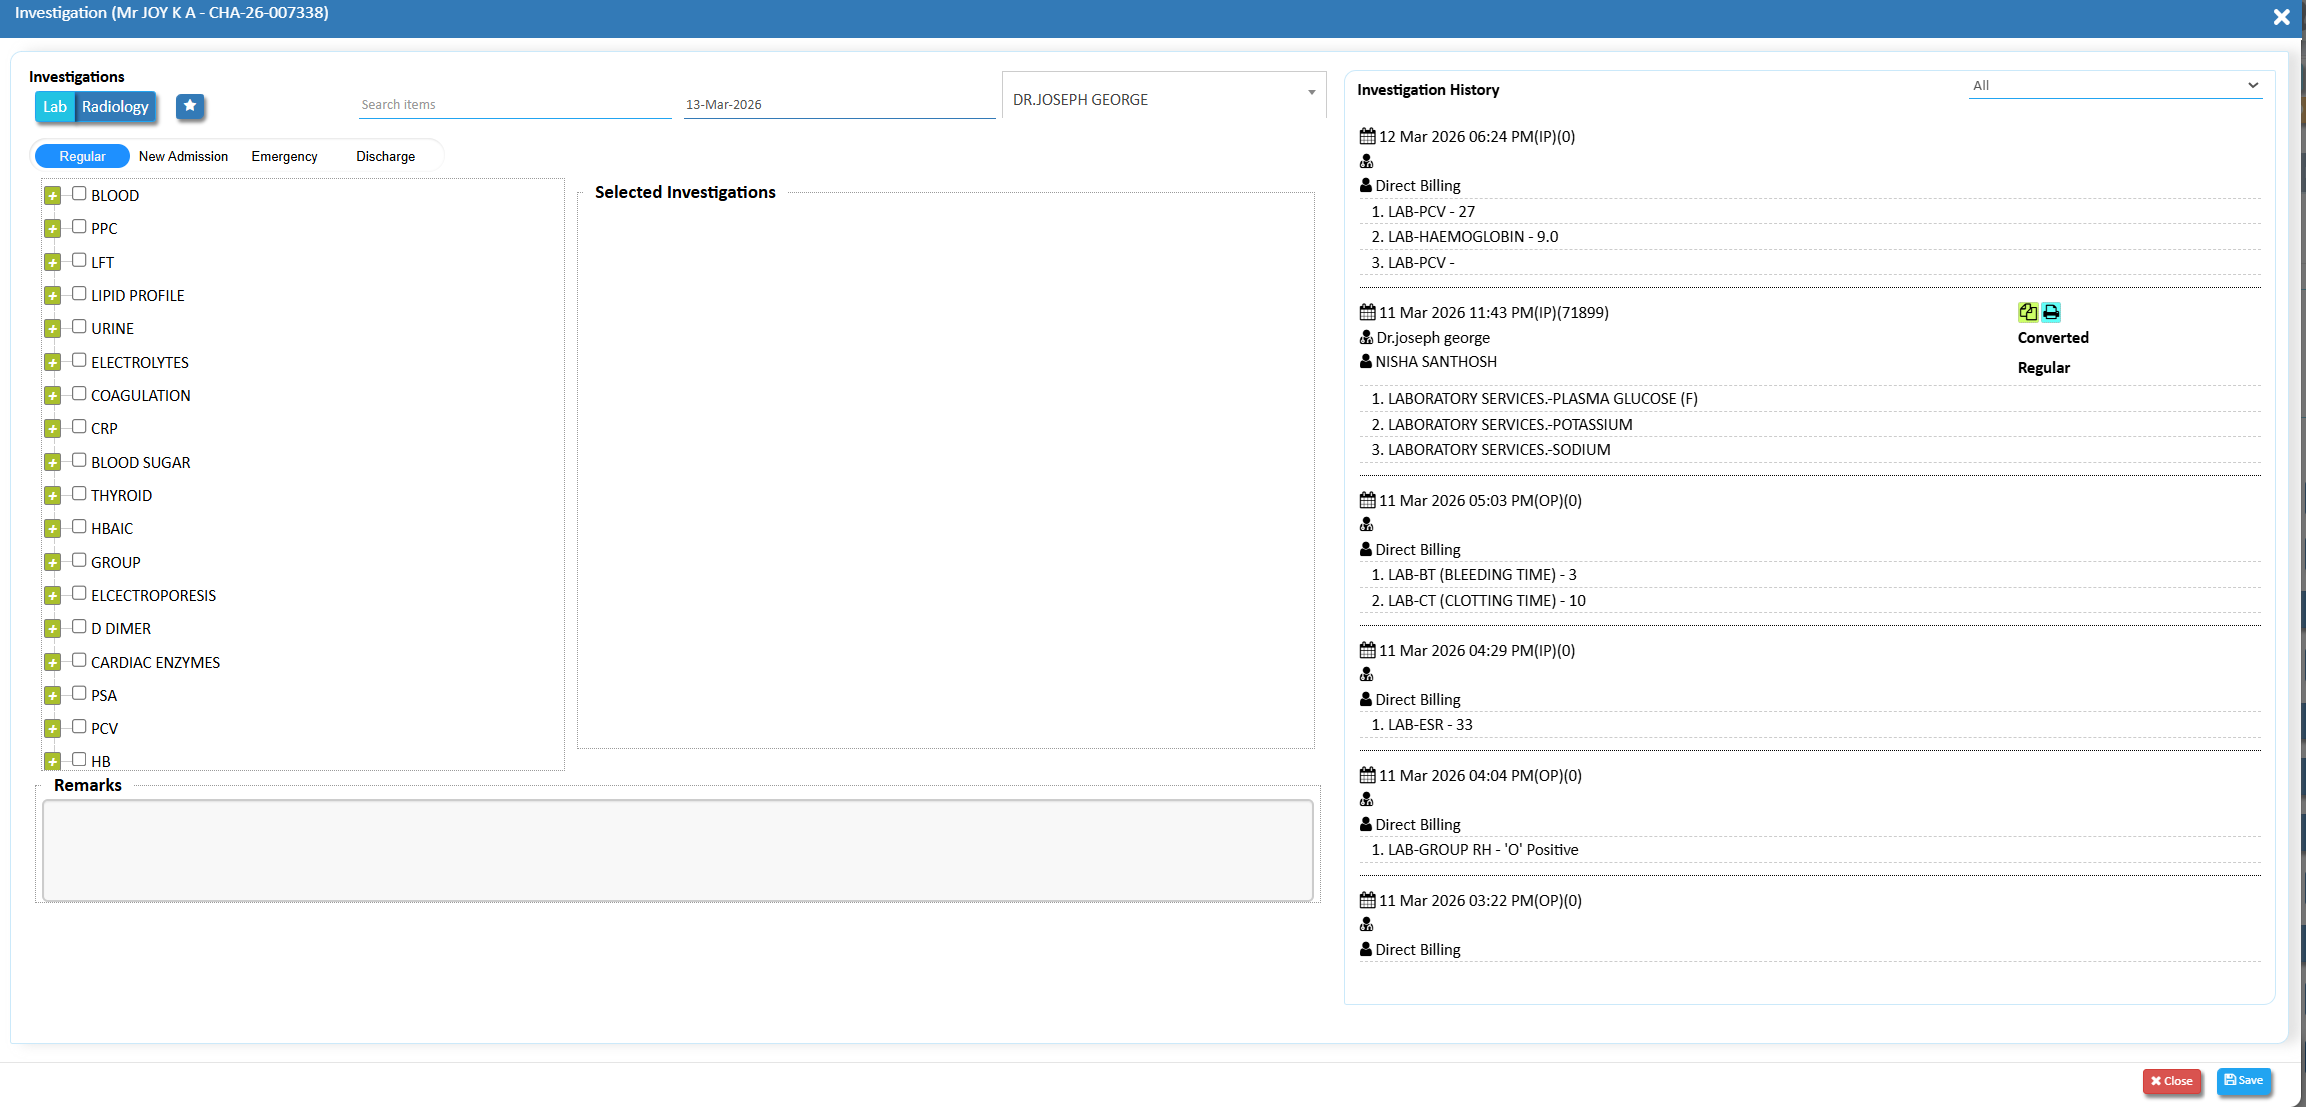Select the Emergency tab

[x=284, y=157]
